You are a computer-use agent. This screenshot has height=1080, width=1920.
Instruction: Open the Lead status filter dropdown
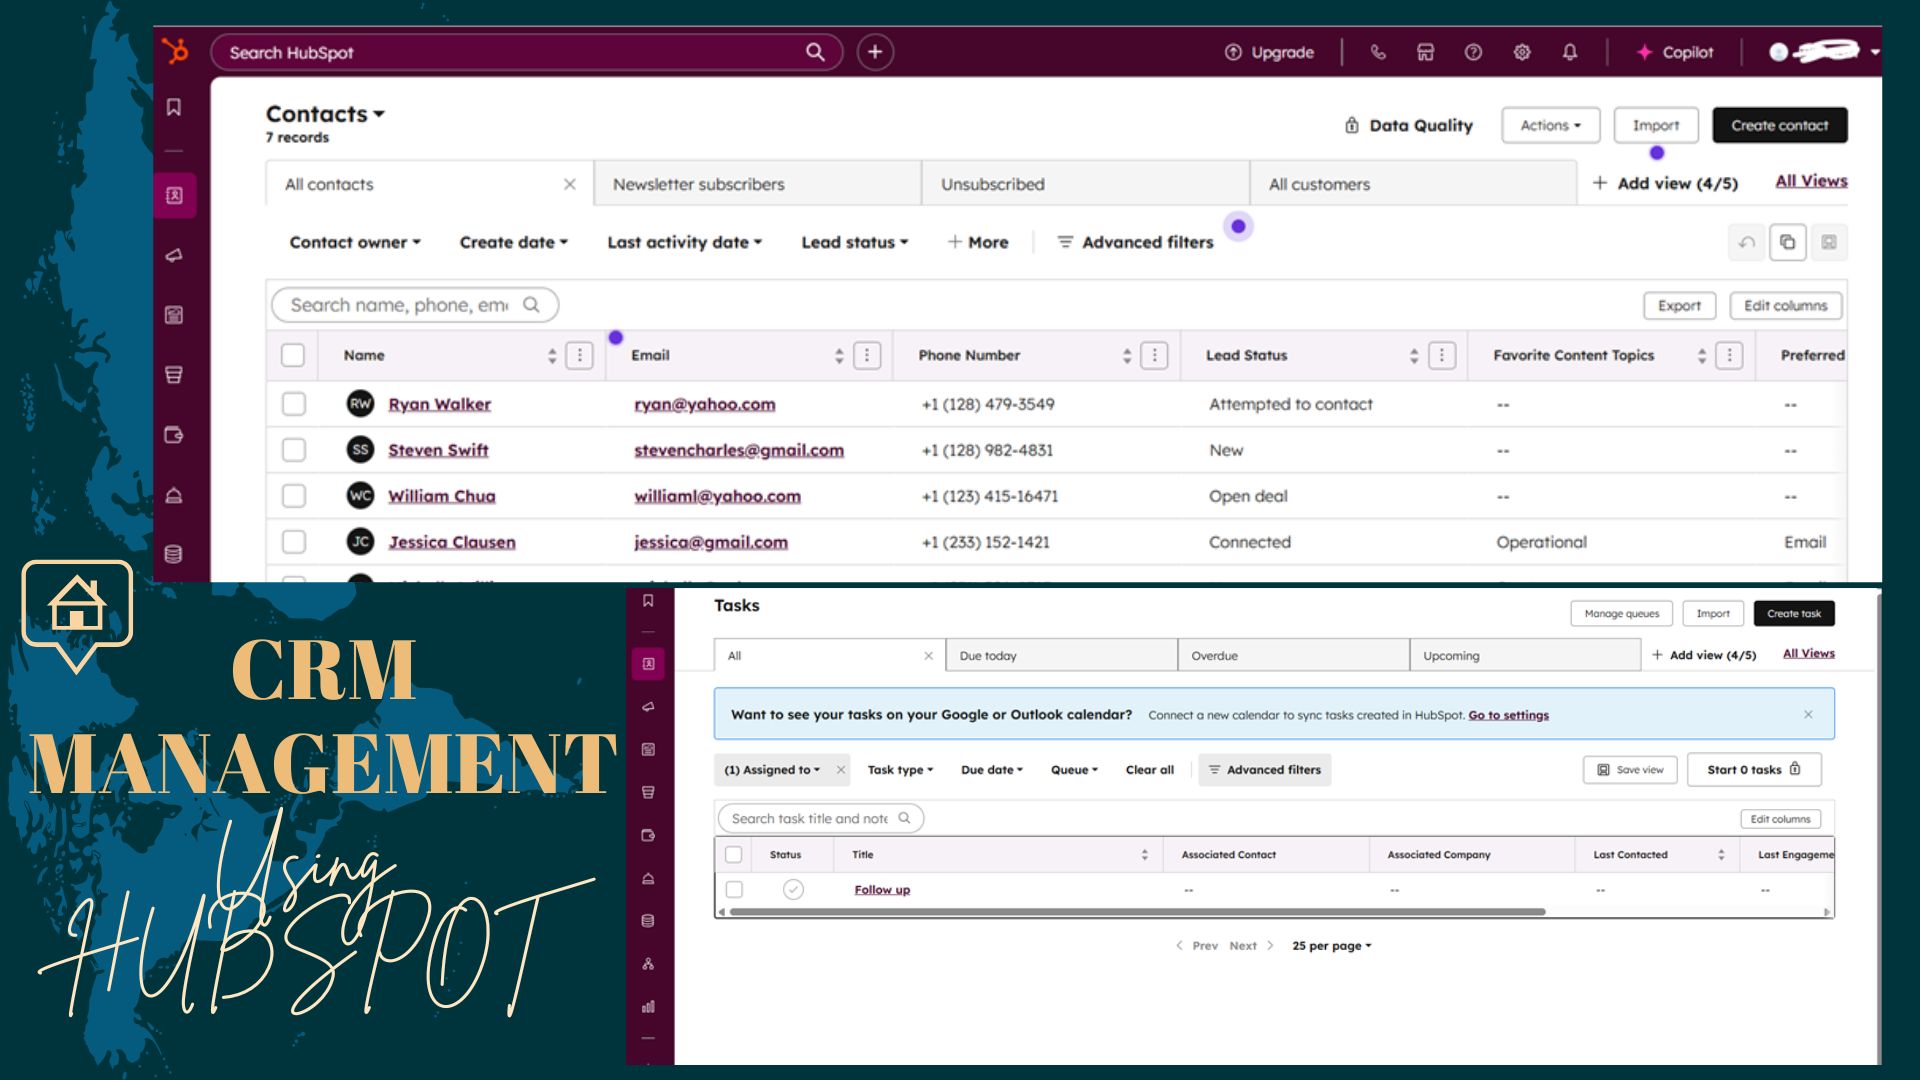854,242
